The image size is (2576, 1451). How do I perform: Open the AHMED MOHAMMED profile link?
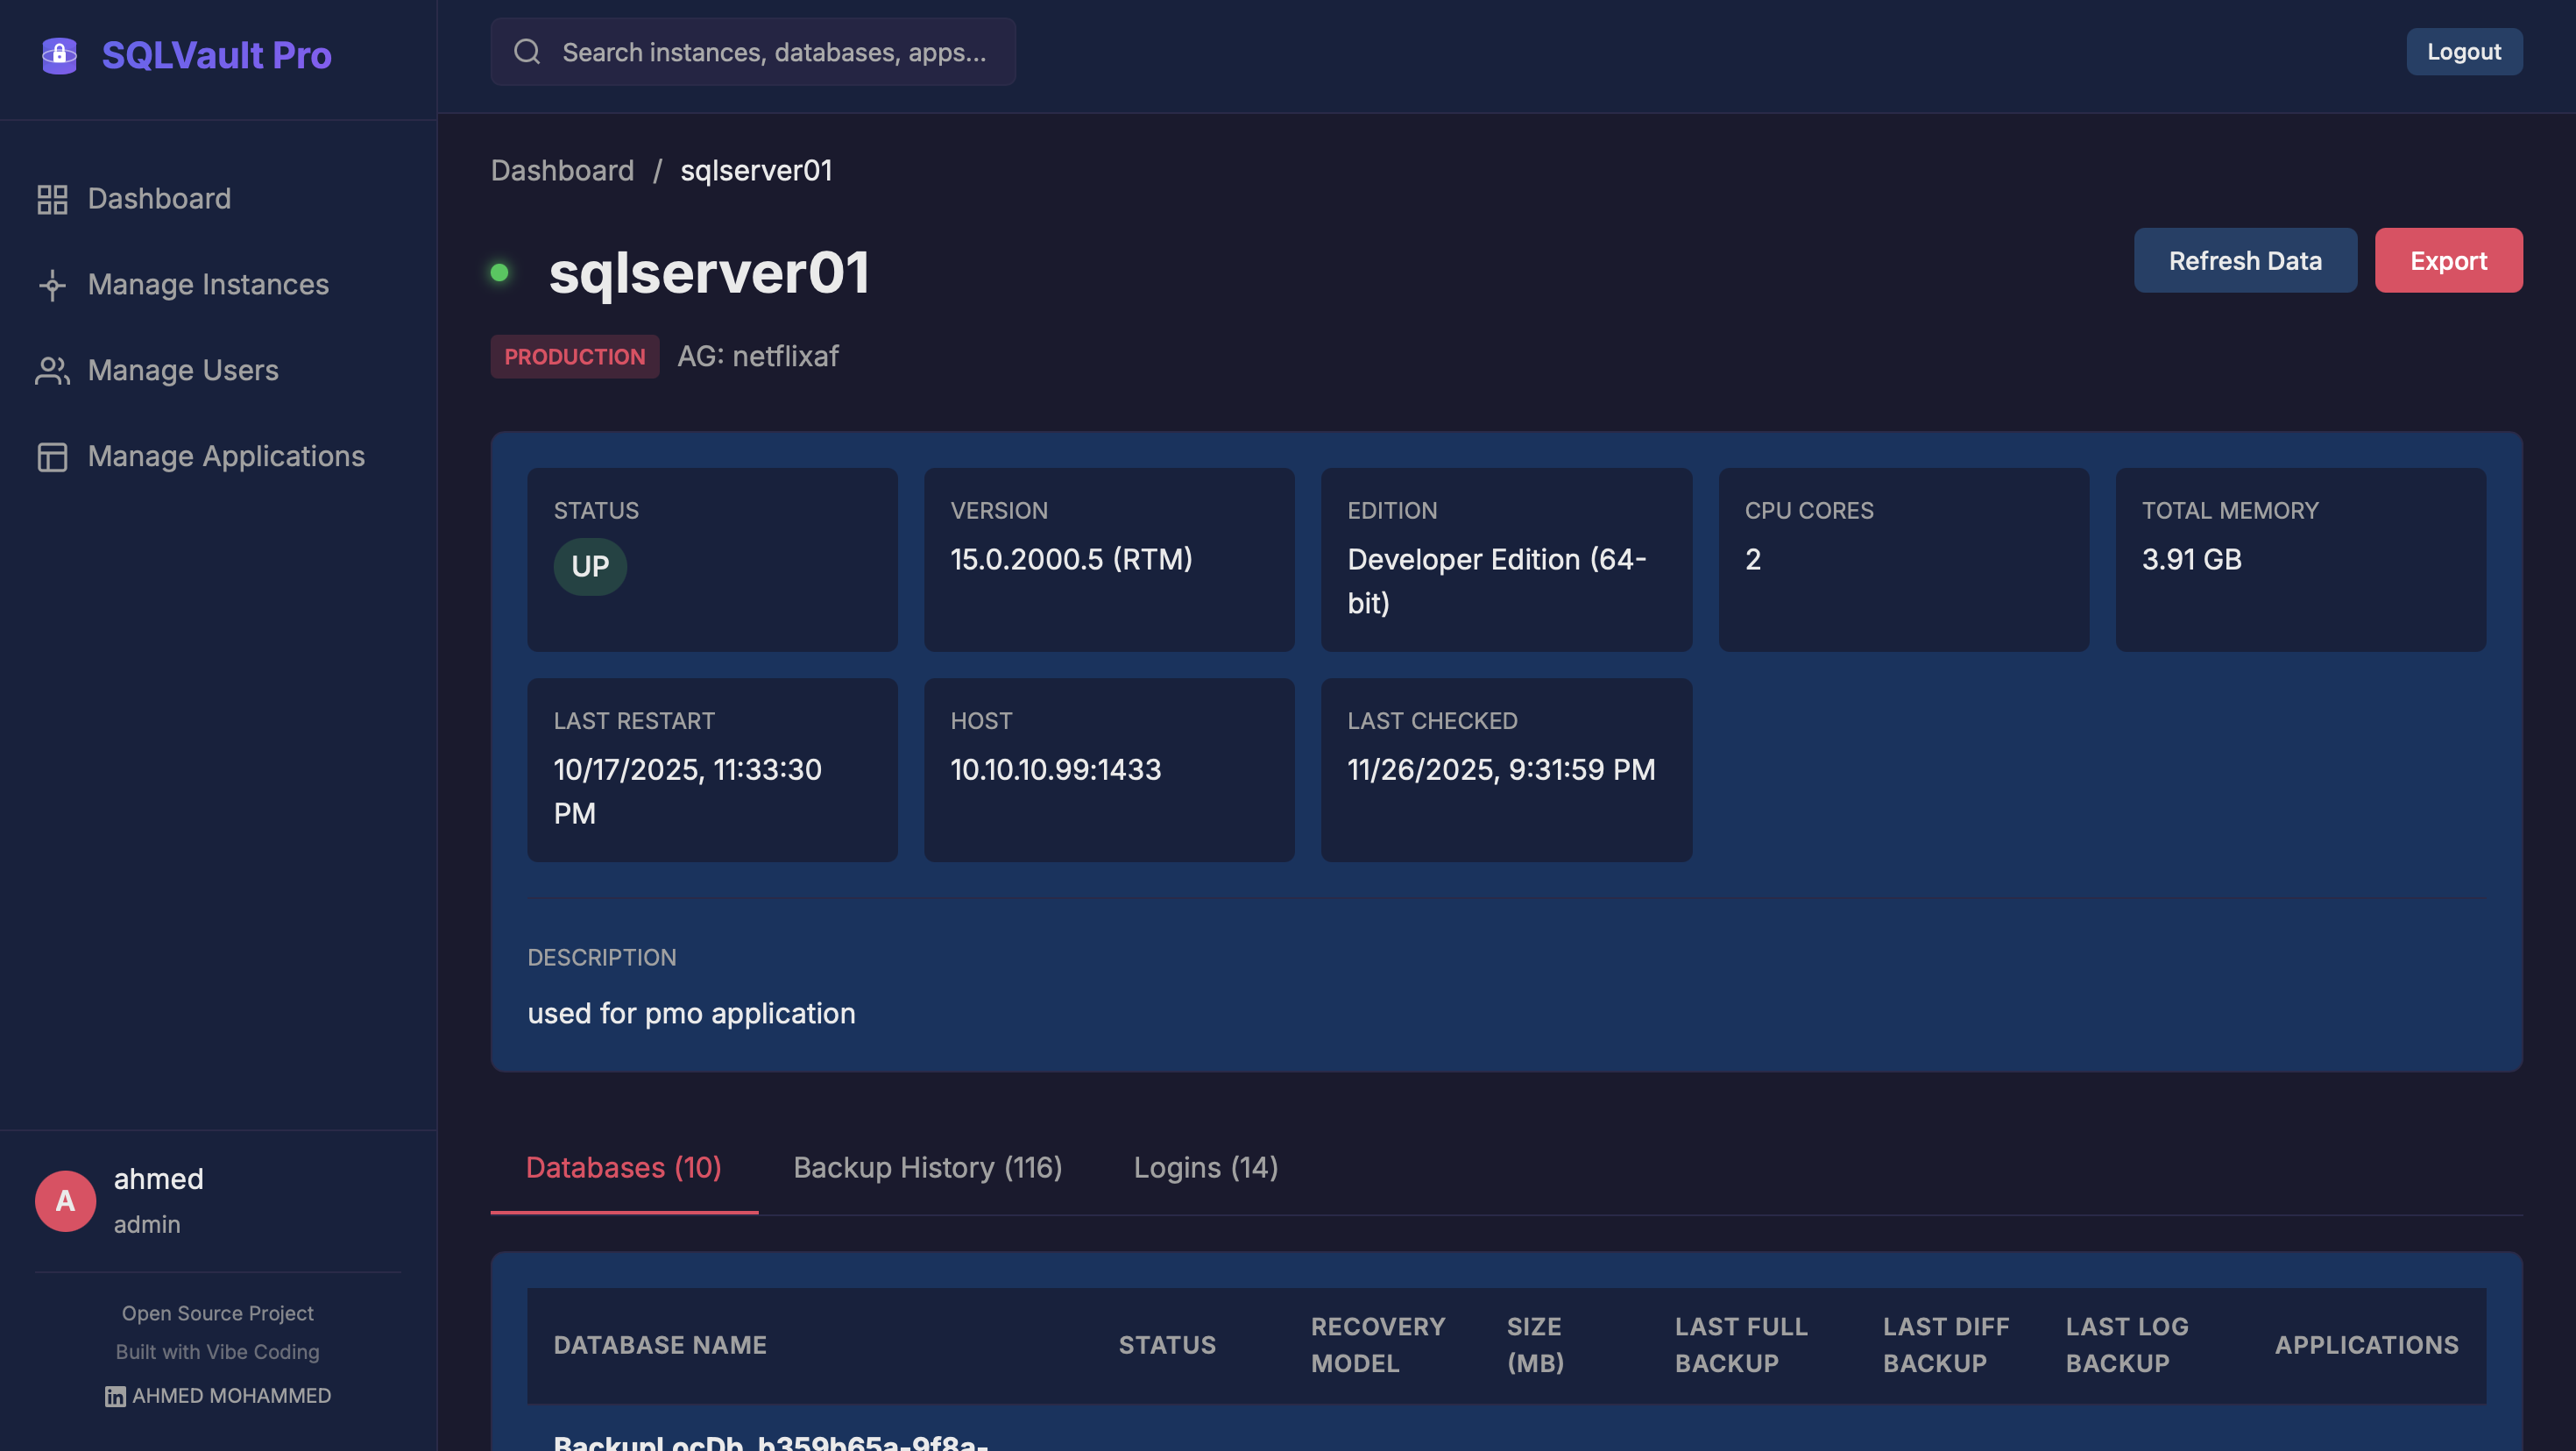(x=231, y=1396)
